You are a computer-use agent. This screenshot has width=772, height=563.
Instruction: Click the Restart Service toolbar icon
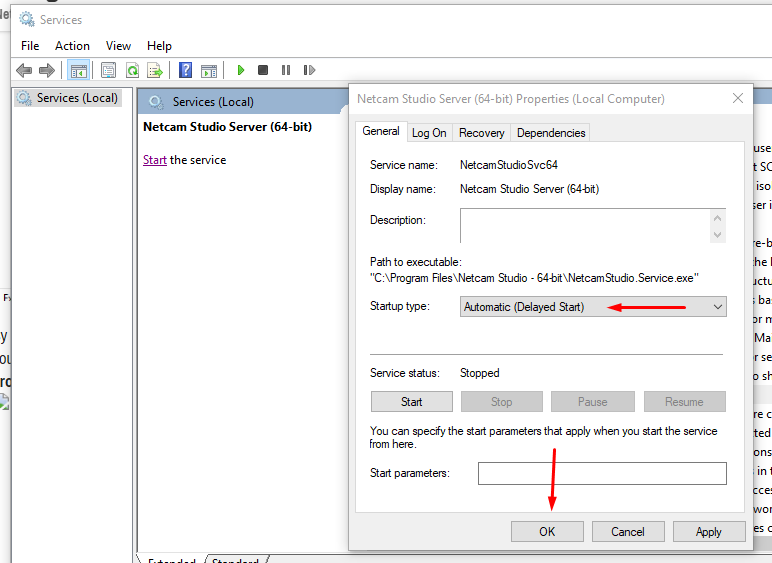309,70
